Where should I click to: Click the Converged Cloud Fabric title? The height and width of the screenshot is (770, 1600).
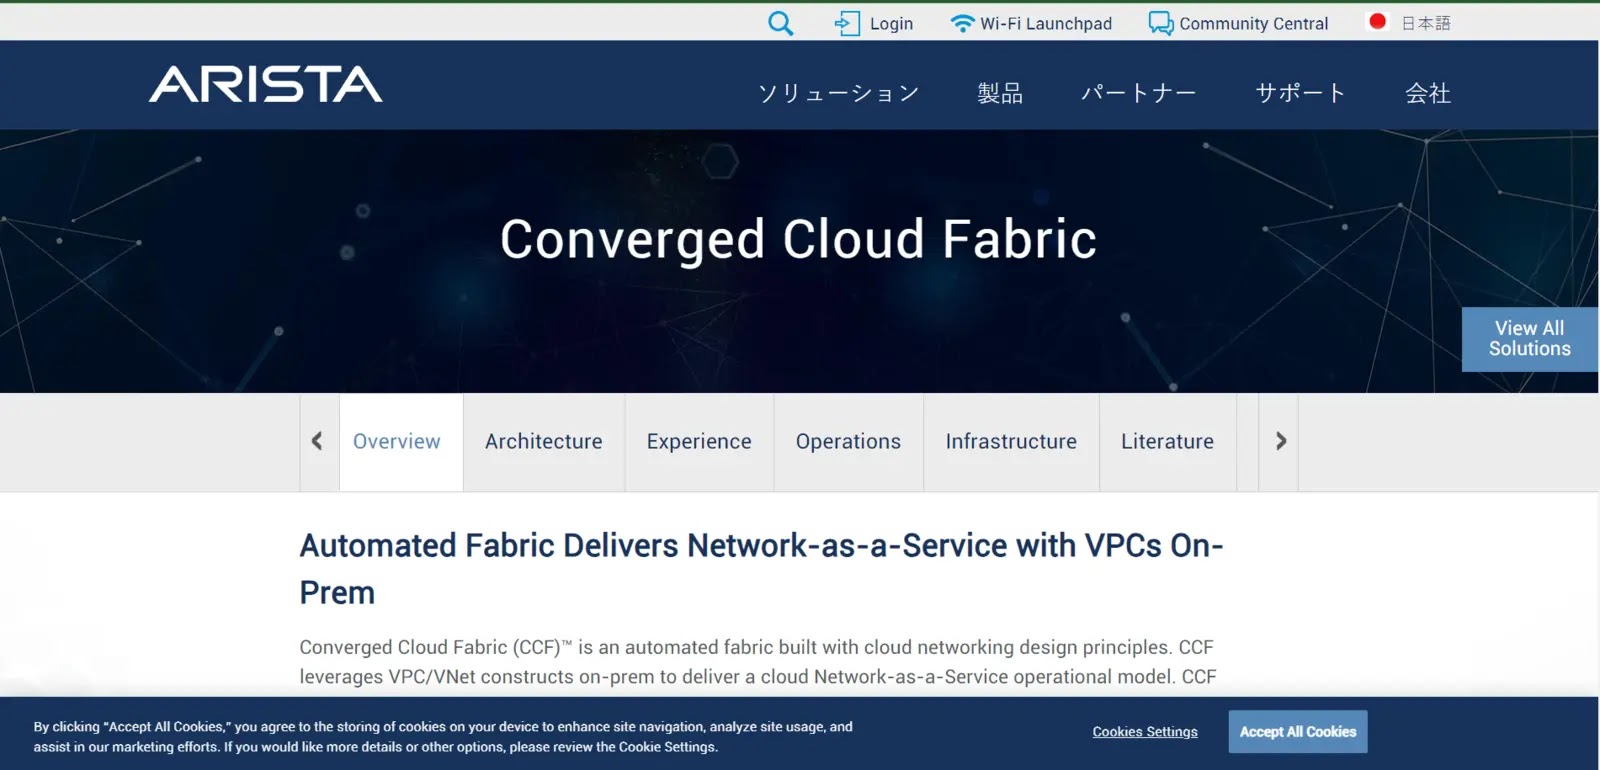point(798,240)
